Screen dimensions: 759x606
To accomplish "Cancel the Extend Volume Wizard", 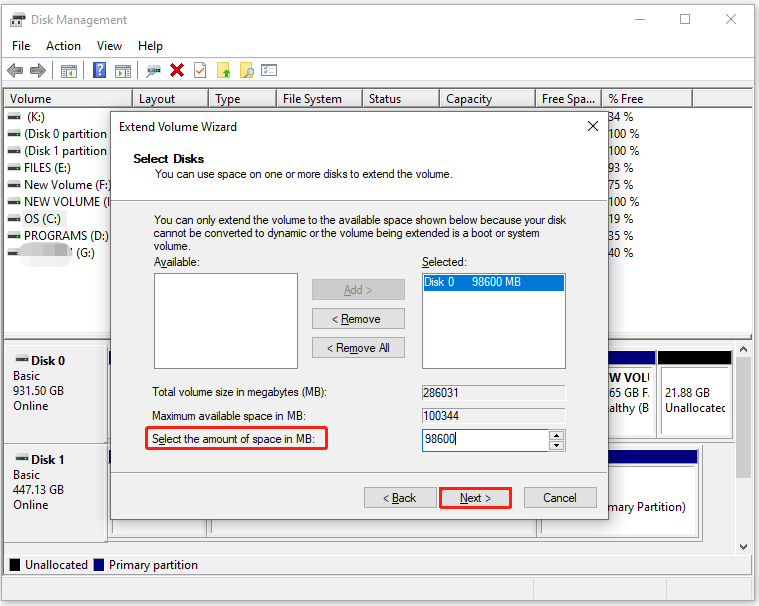I will pyautogui.click(x=560, y=498).
